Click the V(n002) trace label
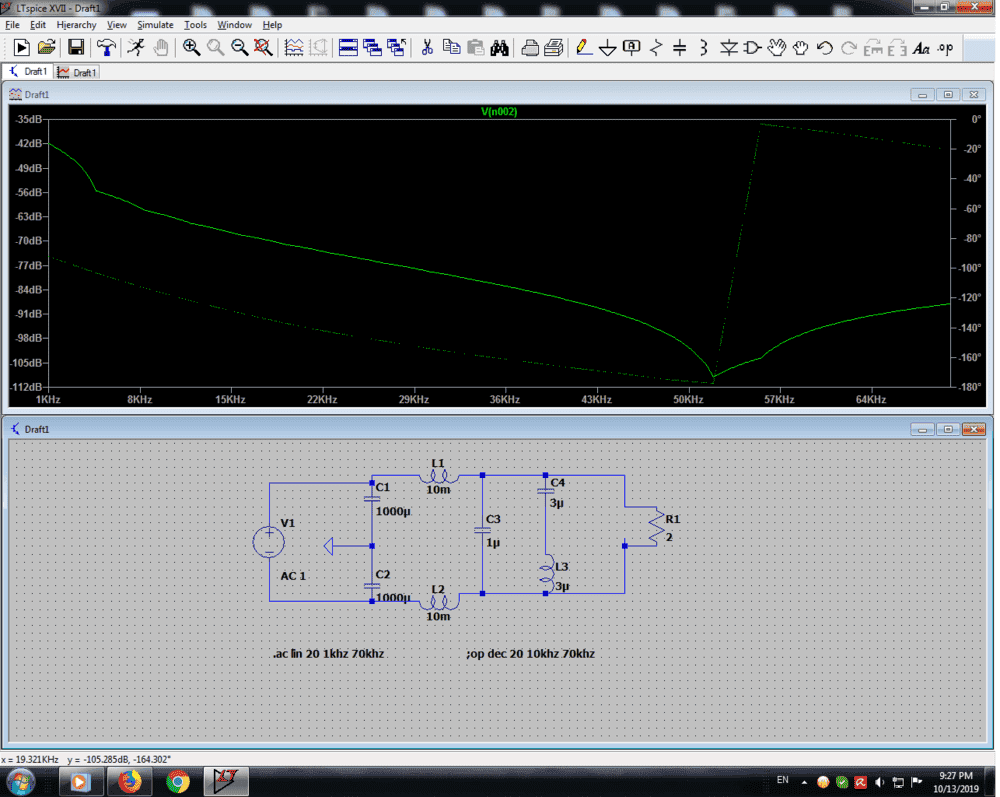 (x=499, y=112)
